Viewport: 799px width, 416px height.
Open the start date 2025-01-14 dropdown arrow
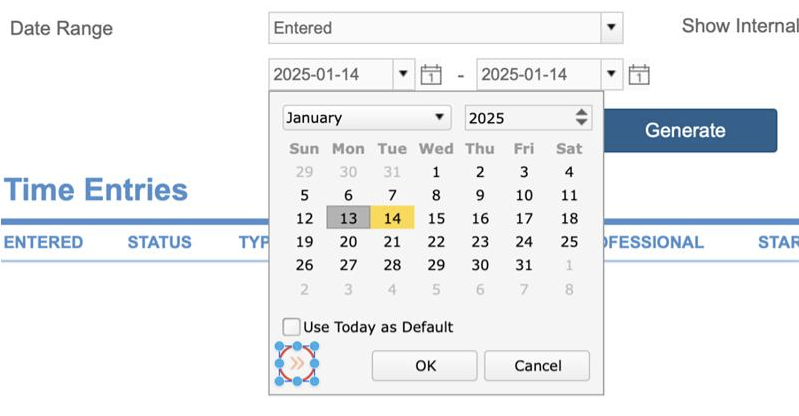pos(403,74)
